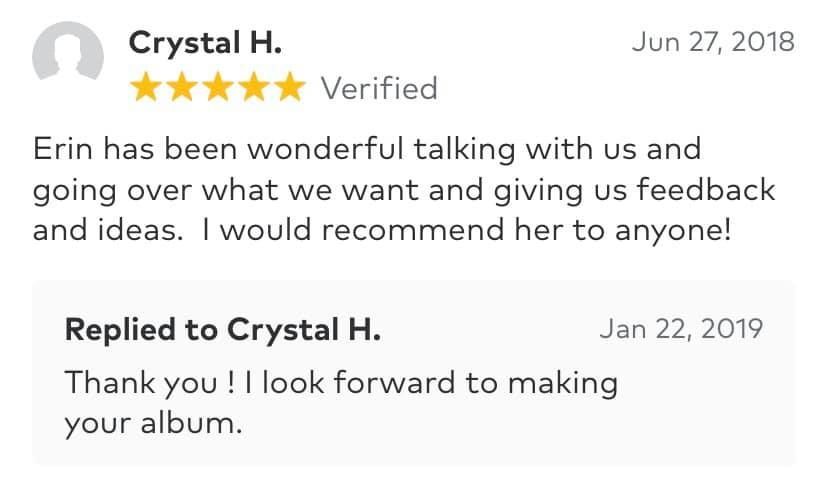
Task: Click the first yellow rating star
Action: (147, 89)
